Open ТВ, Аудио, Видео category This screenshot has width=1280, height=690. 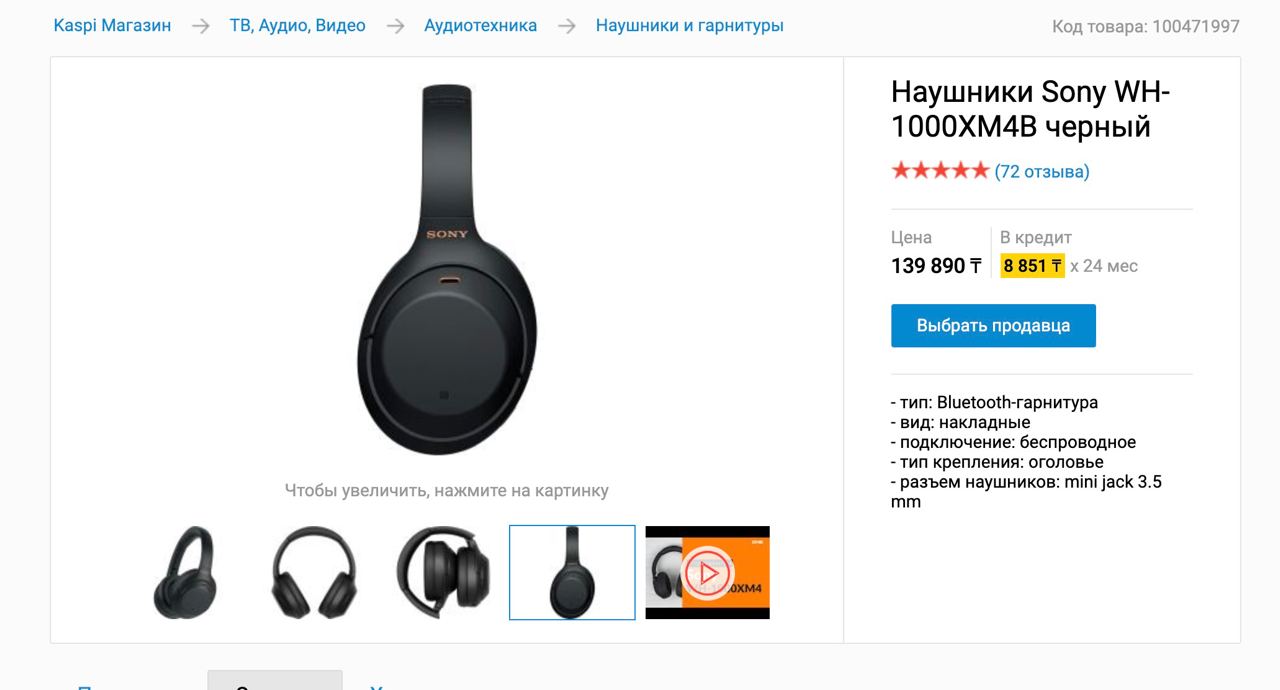pos(298,26)
